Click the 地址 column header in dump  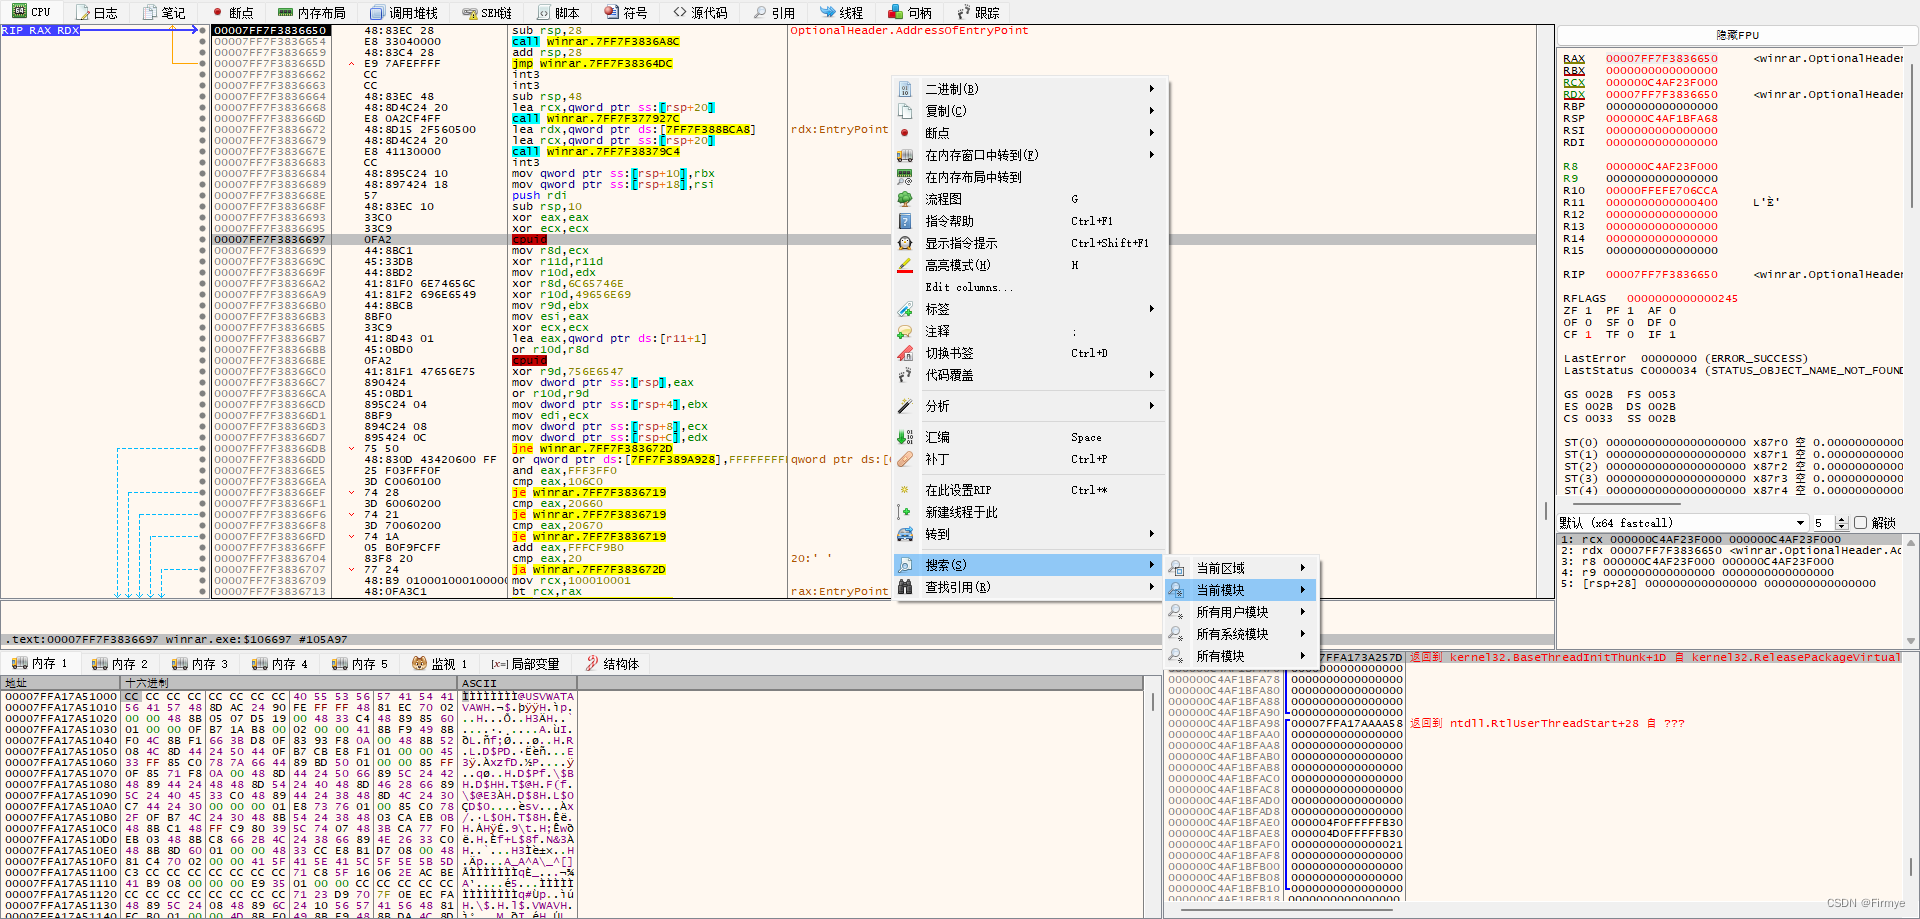coord(62,683)
